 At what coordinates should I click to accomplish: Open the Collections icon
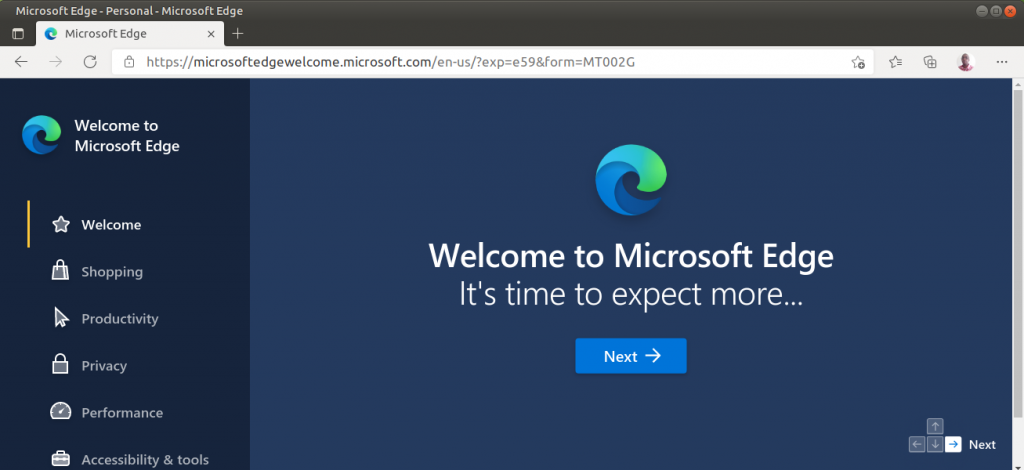[930, 62]
